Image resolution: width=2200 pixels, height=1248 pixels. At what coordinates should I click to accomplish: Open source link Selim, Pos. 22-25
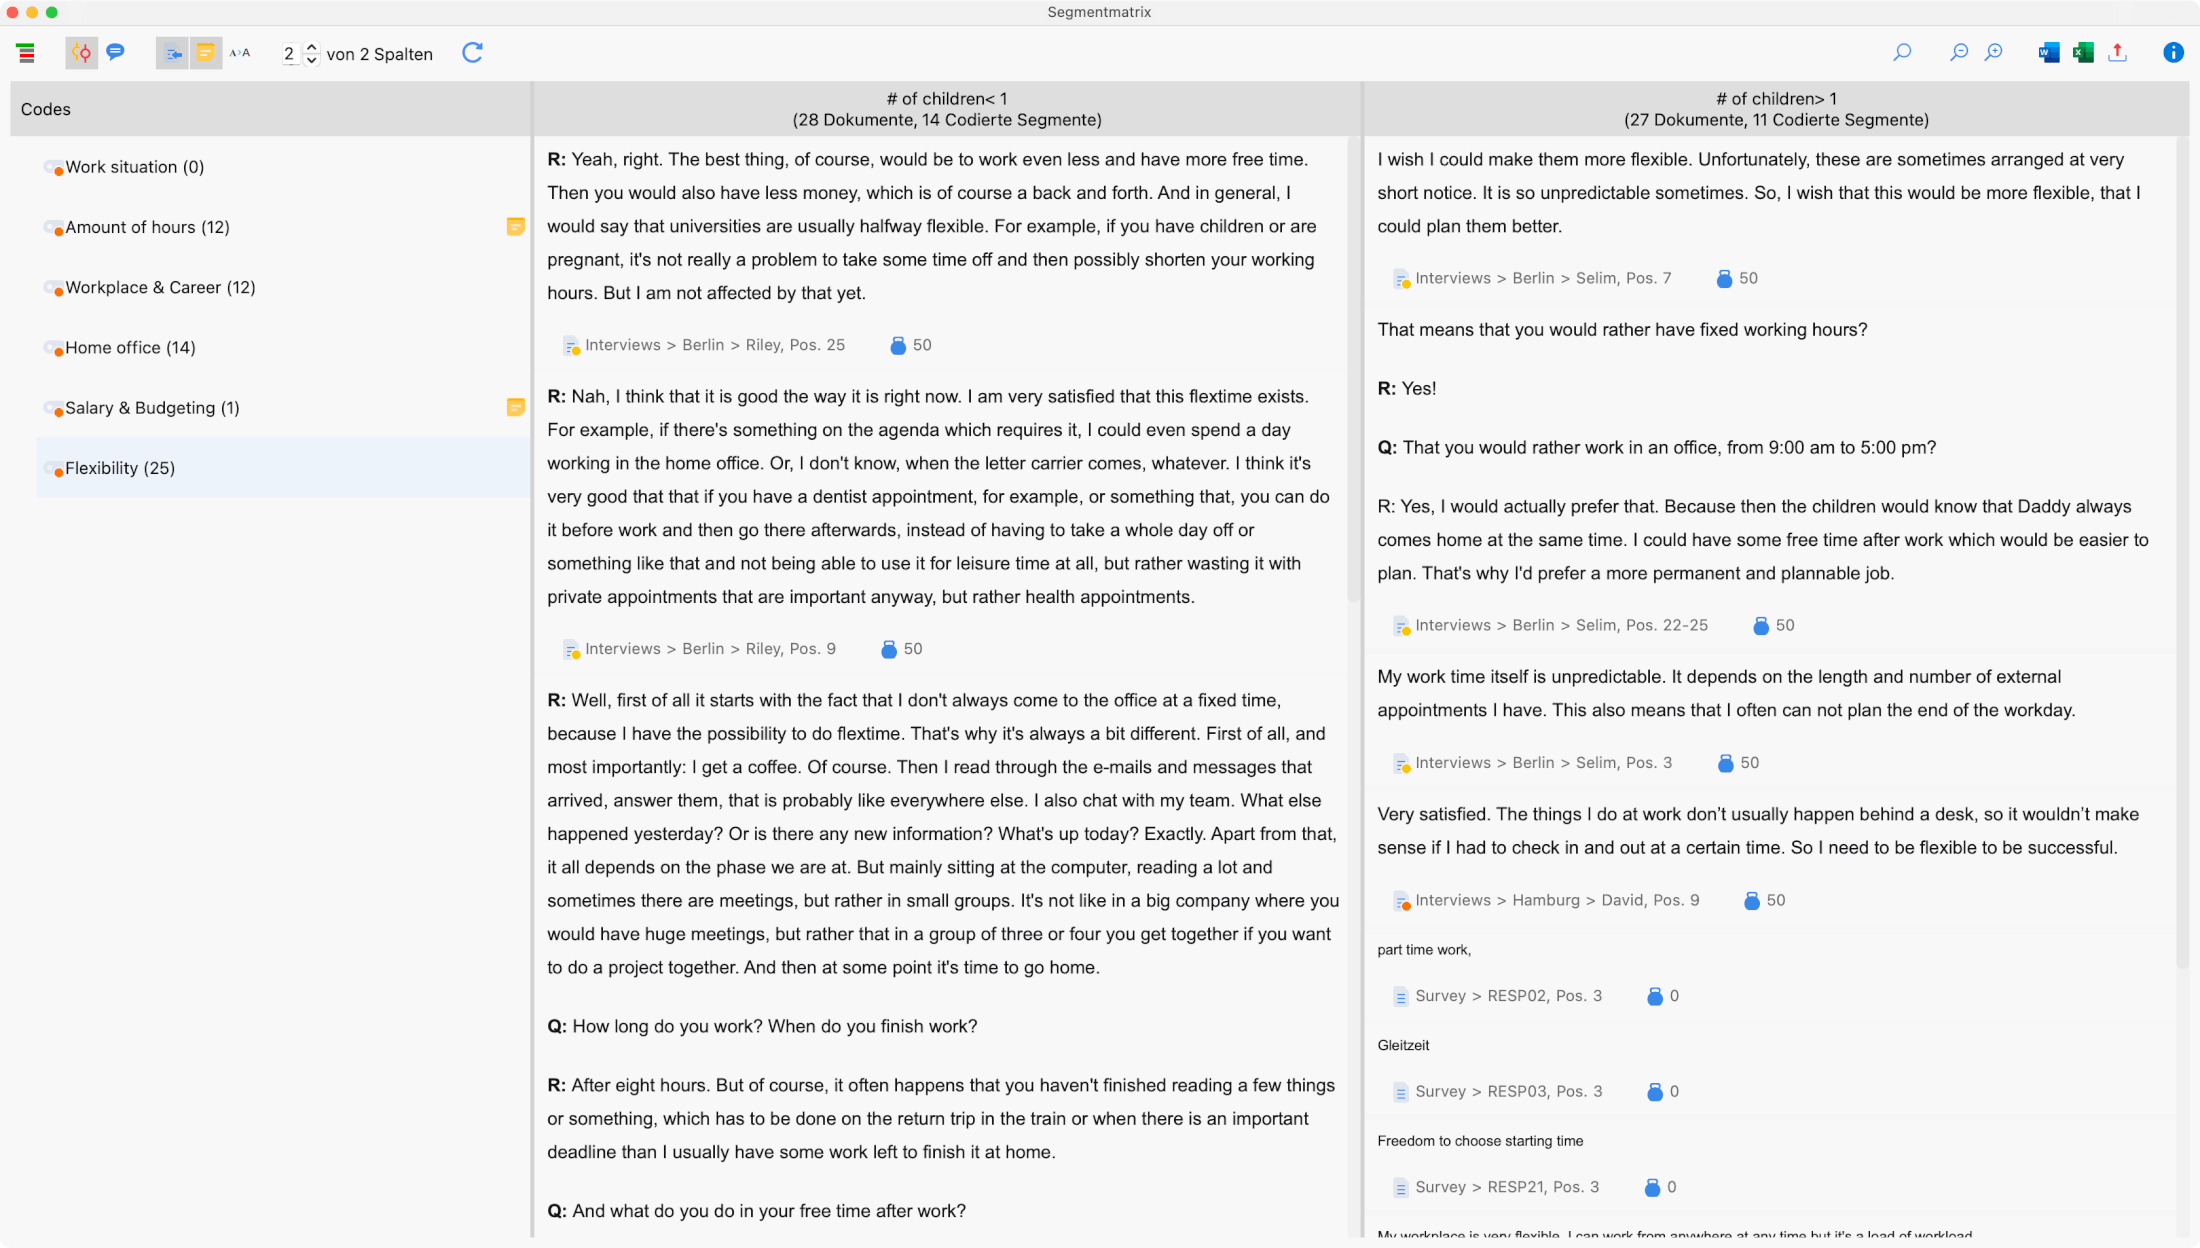coord(1562,625)
